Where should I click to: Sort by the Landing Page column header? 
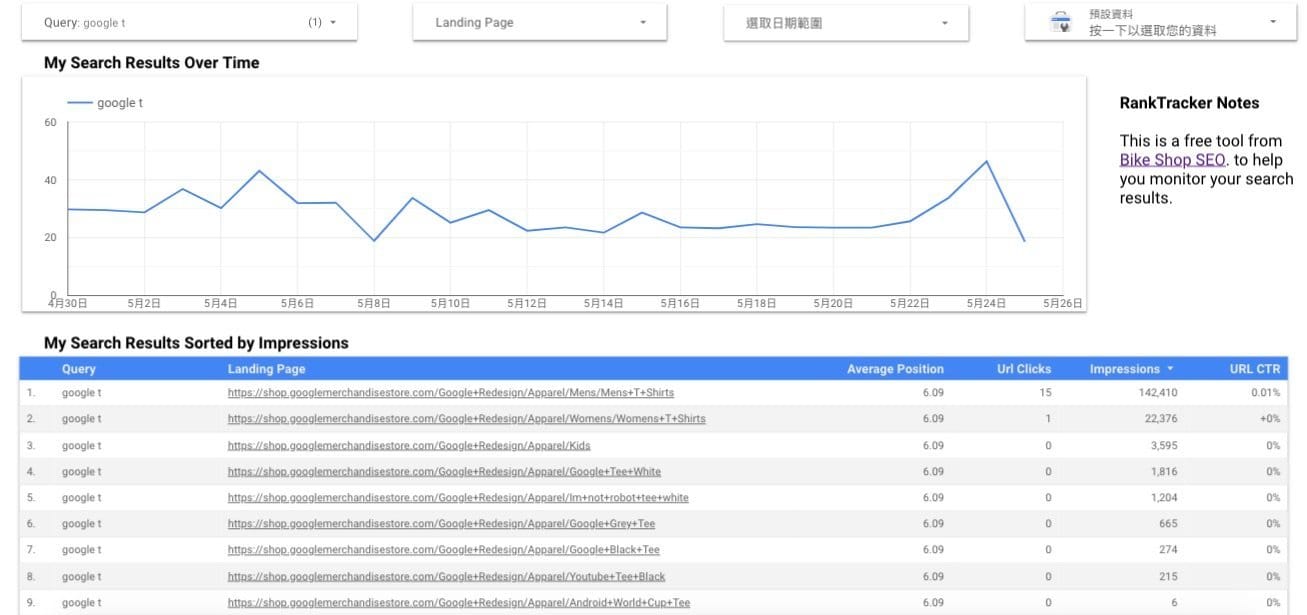[x=266, y=369]
